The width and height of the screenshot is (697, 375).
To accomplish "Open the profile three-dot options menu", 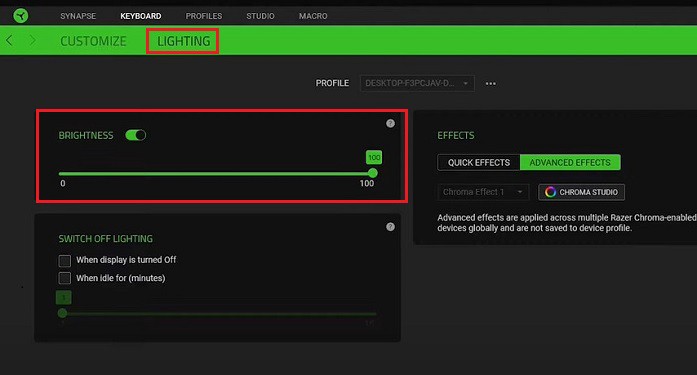I will click(490, 84).
